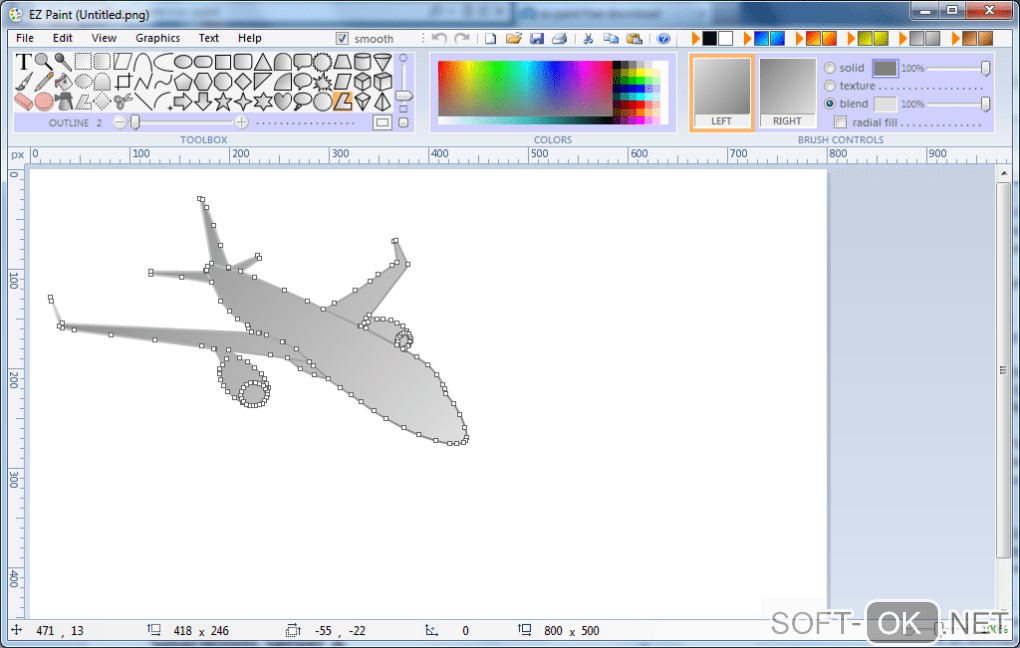Enable the radial fill checkbox
Viewport: 1020px width, 648px height.
[x=840, y=122]
